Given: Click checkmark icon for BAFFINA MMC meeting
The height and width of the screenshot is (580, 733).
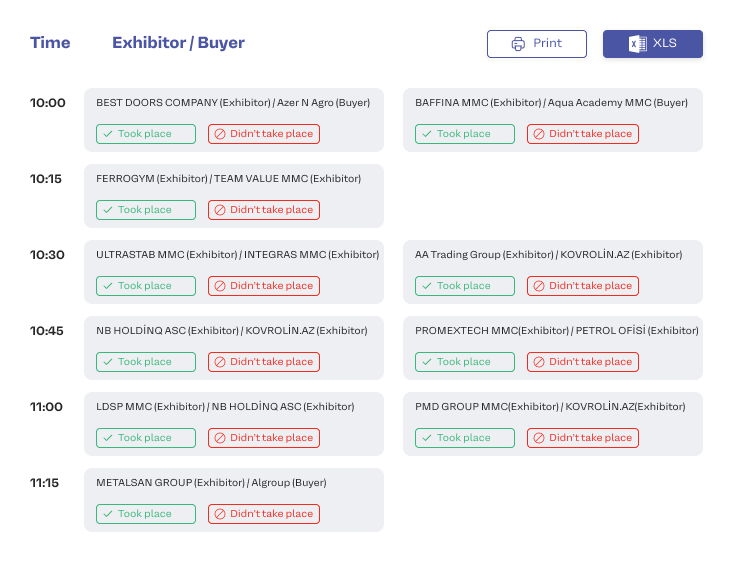Looking at the screenshot, I should coord(426,134).
